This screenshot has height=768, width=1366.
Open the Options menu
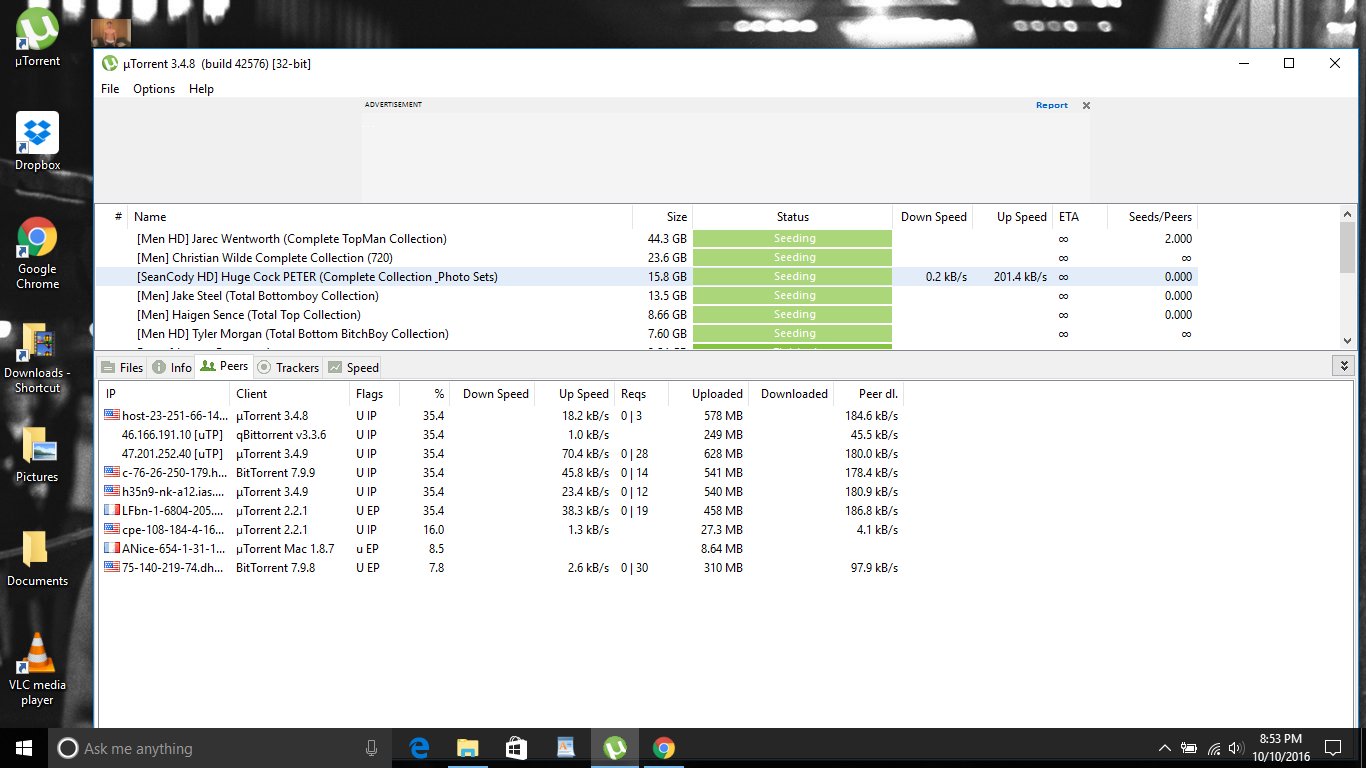154,89
